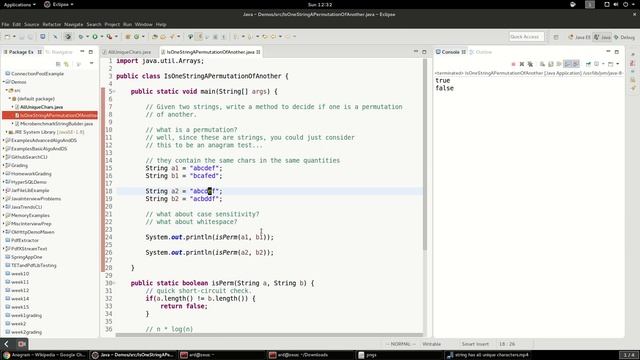Click the Search toolbar icon
Screen dimensions: 640x360
click(x=172, y=37)
